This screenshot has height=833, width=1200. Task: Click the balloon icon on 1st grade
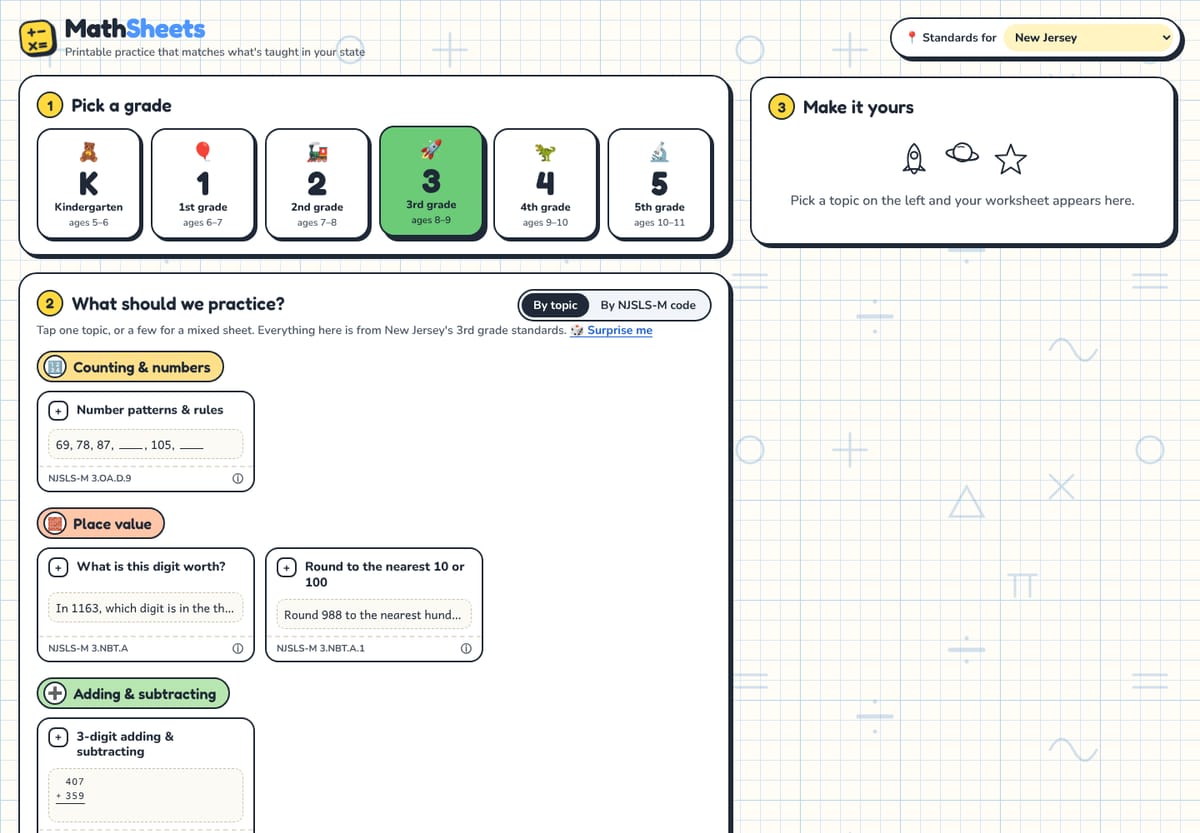point(203,152)
